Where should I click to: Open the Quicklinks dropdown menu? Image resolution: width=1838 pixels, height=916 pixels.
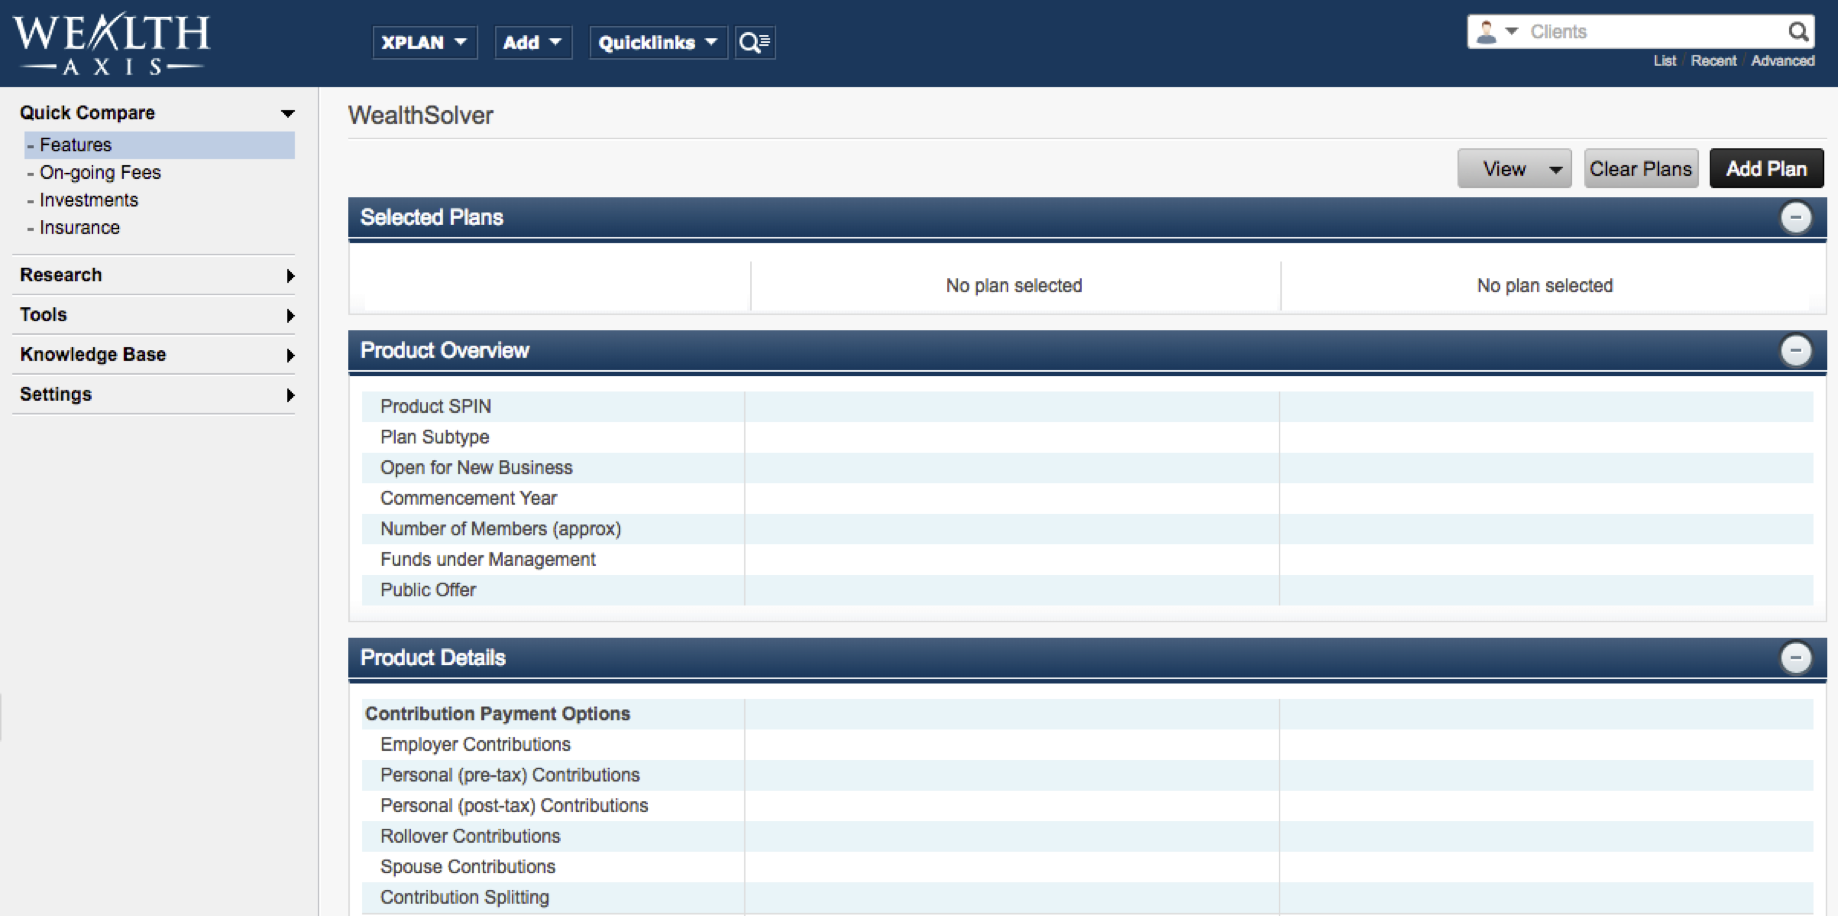pyautogui.click(x=658, y=42)
